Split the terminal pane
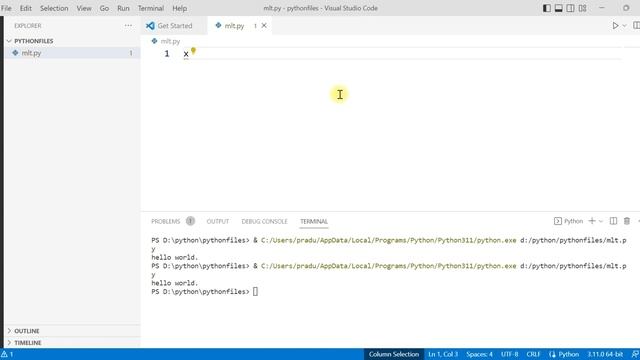Viewport: 640px width, 360px height. (613, 221)
